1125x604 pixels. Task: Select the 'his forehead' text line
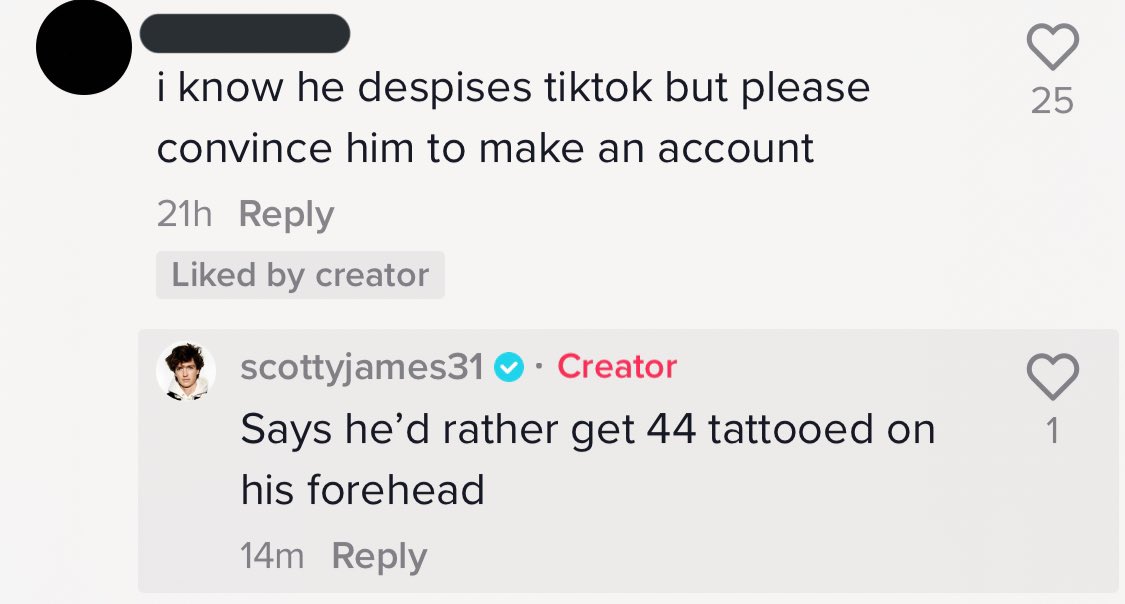click(x=362, y=490)
